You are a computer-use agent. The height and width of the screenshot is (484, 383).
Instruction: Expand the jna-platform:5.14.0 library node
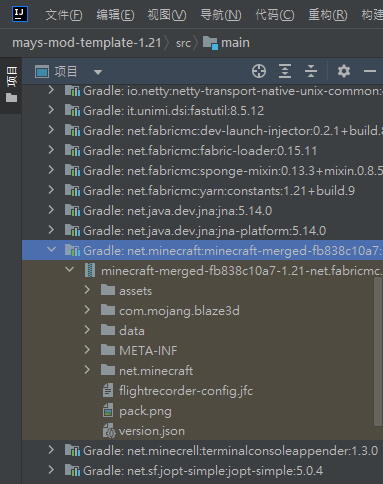click(x=51, y=230)
